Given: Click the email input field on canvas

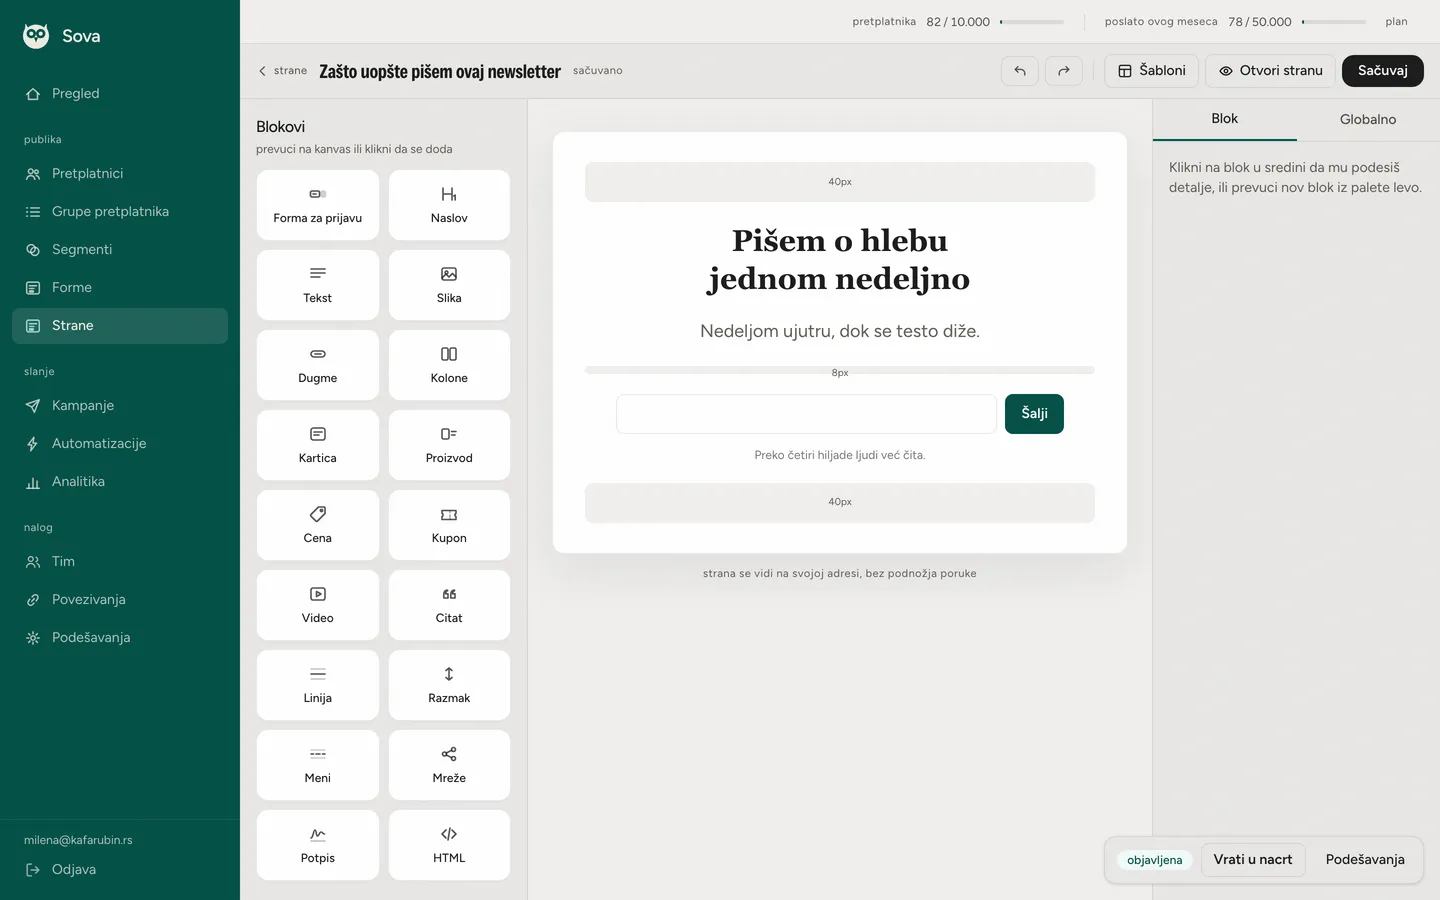Looking at the screenshot, I should [x=806, y=414].
